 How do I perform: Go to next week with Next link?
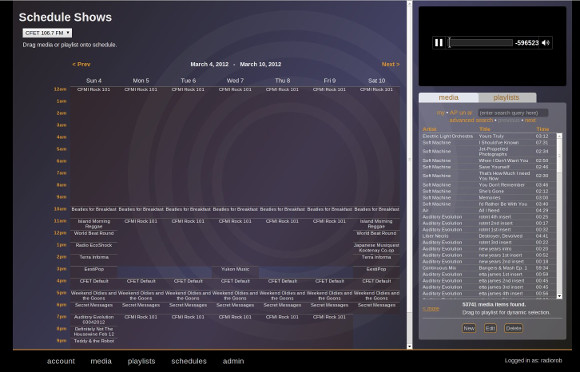click(x=391, y=64)
